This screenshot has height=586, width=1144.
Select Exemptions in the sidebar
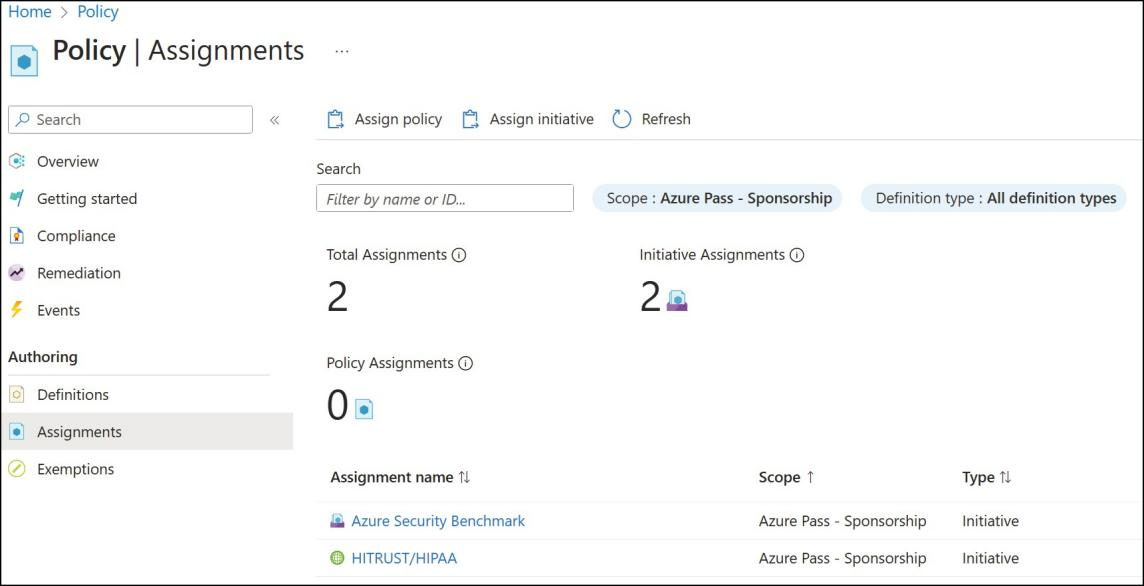tap(76, 469)
